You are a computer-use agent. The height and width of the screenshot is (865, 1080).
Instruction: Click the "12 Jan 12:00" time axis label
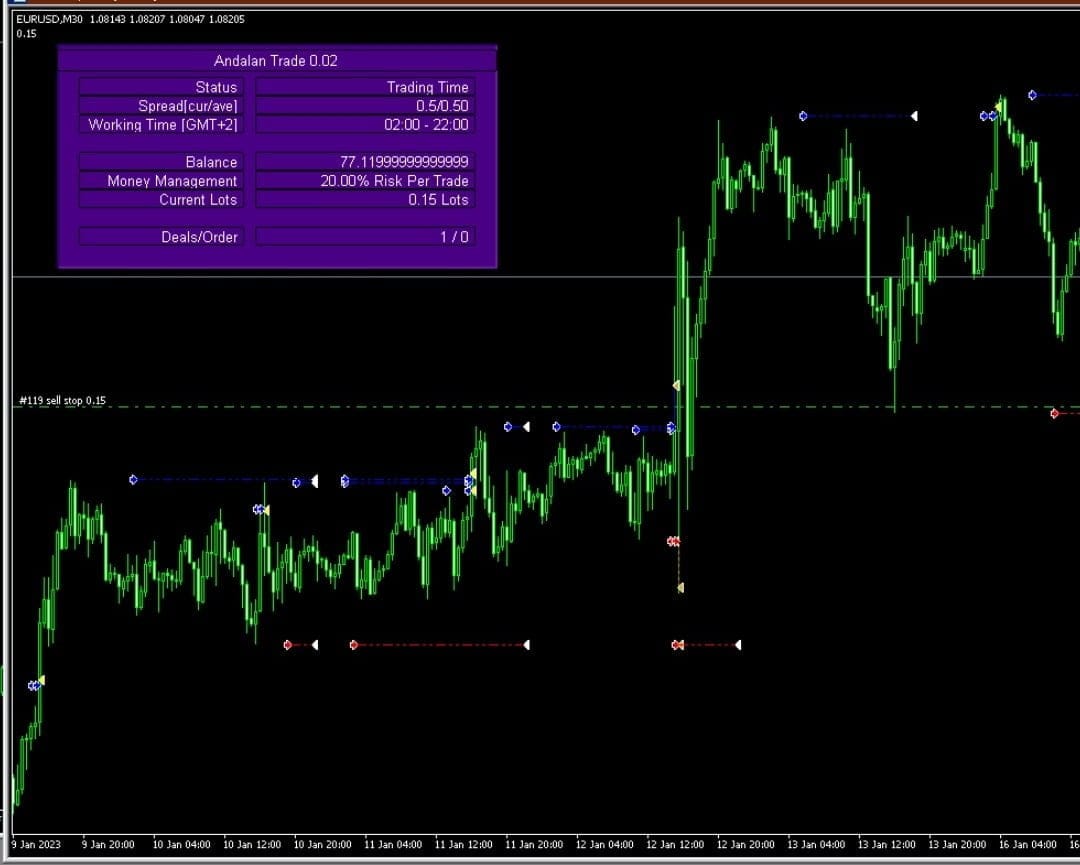coord(677,844)
